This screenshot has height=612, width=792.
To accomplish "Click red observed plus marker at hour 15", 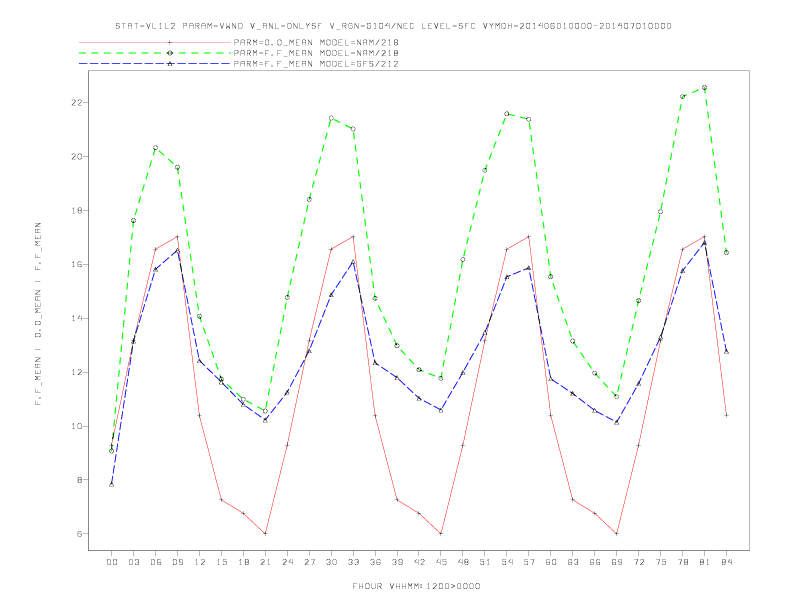I will point(221,500).
